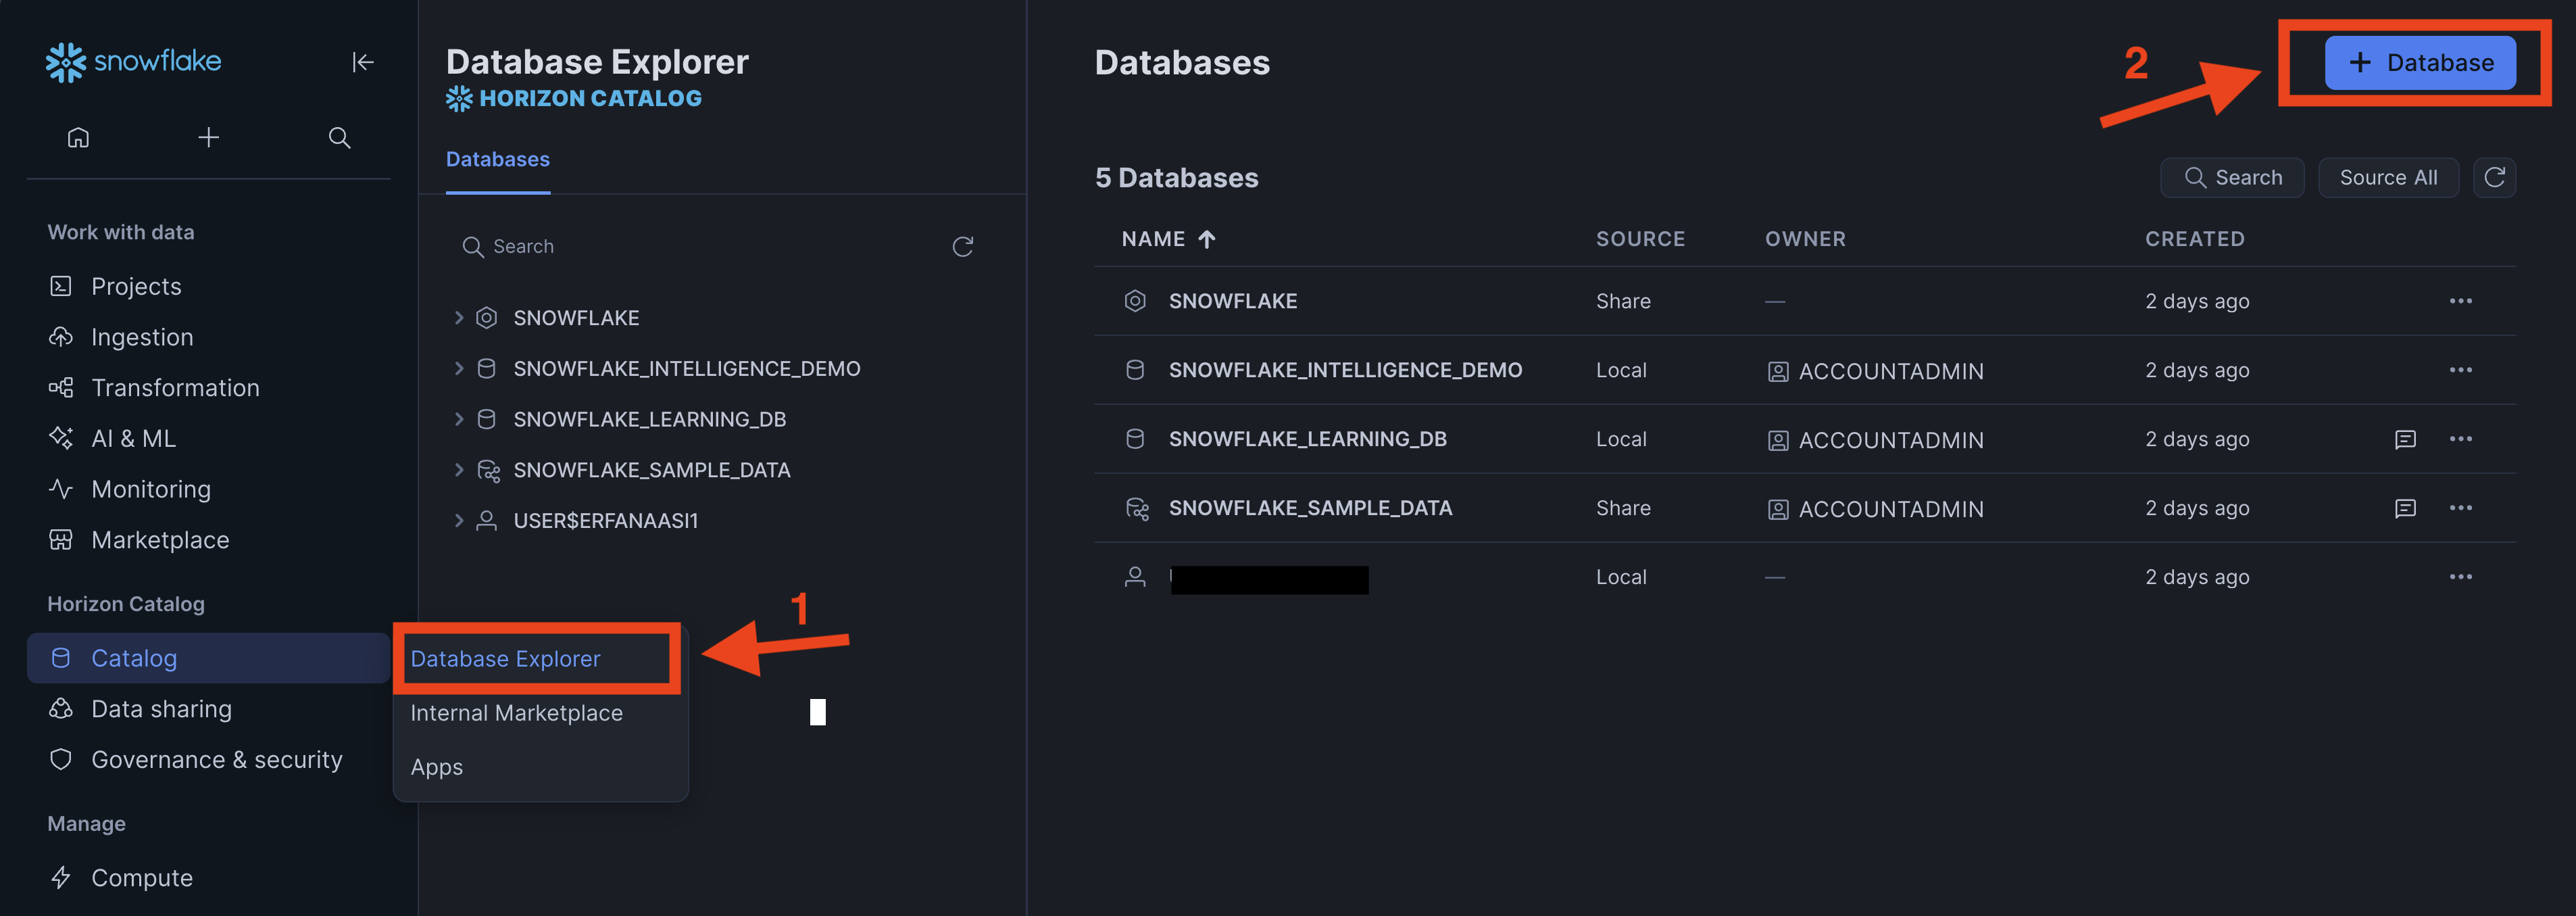Screen dimensions: 2576x916
Task: Click the SOURCE column header
Action: (x=1640, y=239)
